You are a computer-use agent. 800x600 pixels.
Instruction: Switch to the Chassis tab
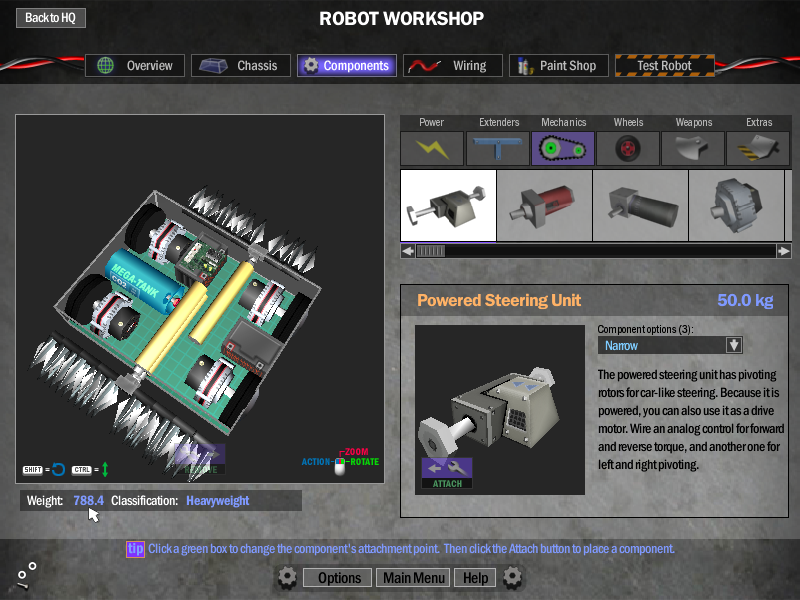(x=241, y=65)
